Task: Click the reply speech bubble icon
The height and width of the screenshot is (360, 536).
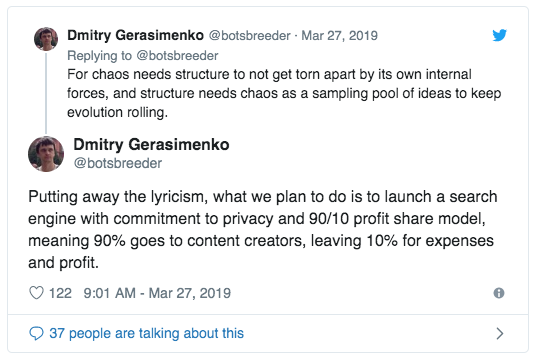Action: [x=36, y=333]
